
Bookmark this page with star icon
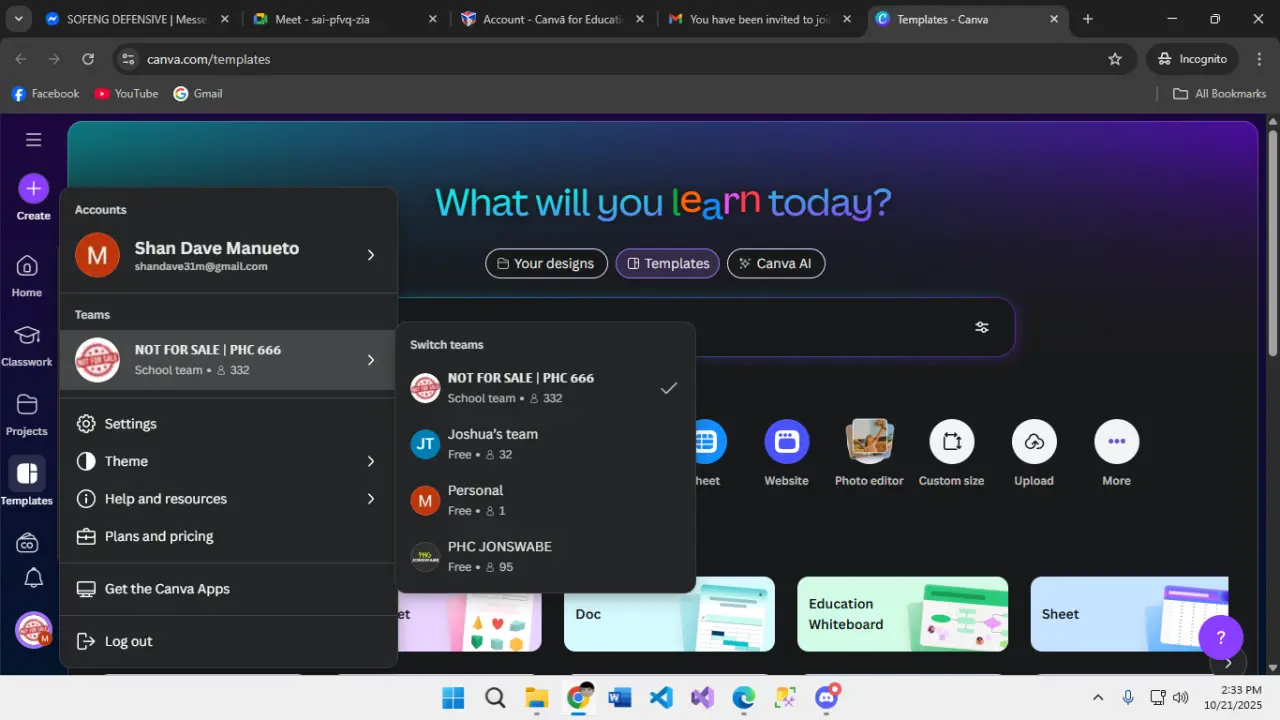coord(1115,59)
